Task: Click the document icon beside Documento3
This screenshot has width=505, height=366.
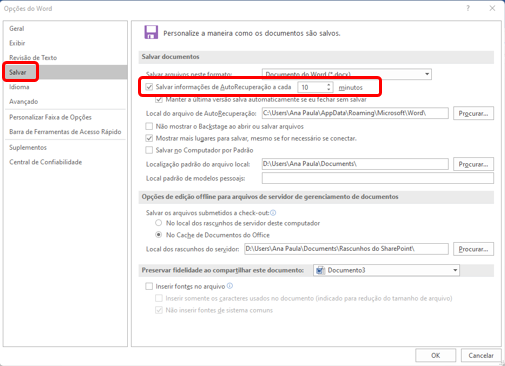Action: 320,270
